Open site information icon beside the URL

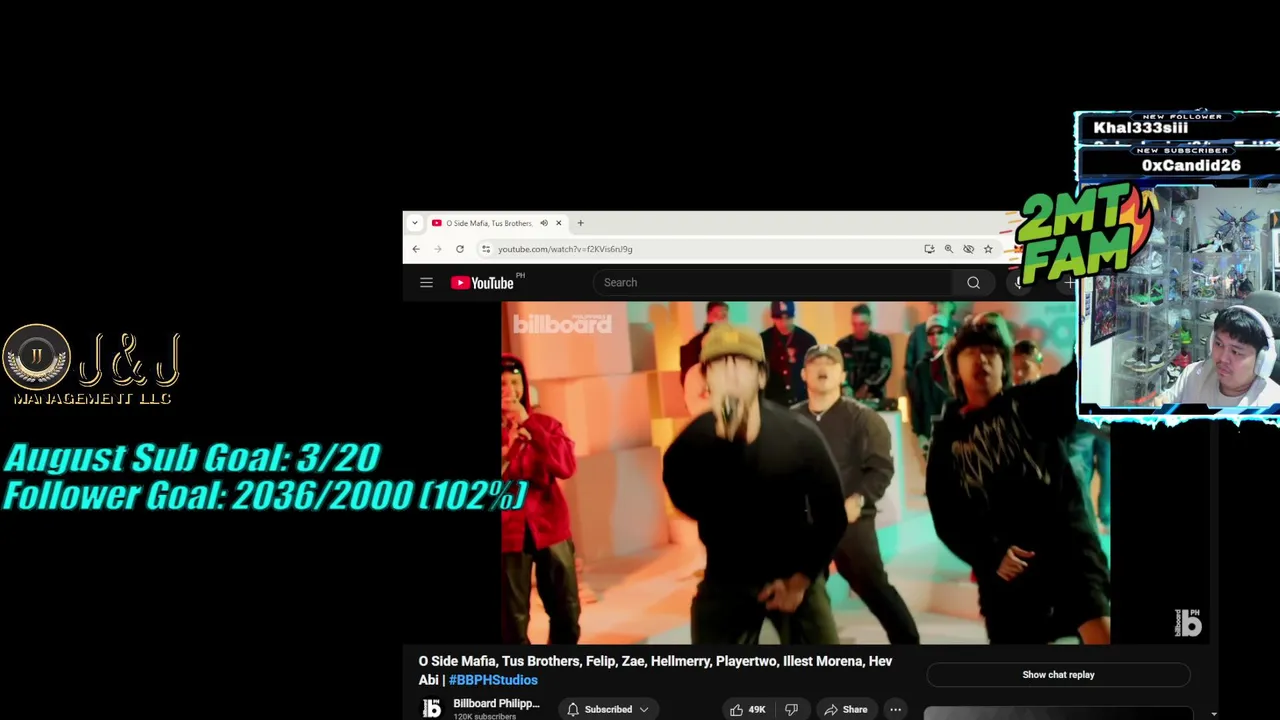(x=486, y=249)
